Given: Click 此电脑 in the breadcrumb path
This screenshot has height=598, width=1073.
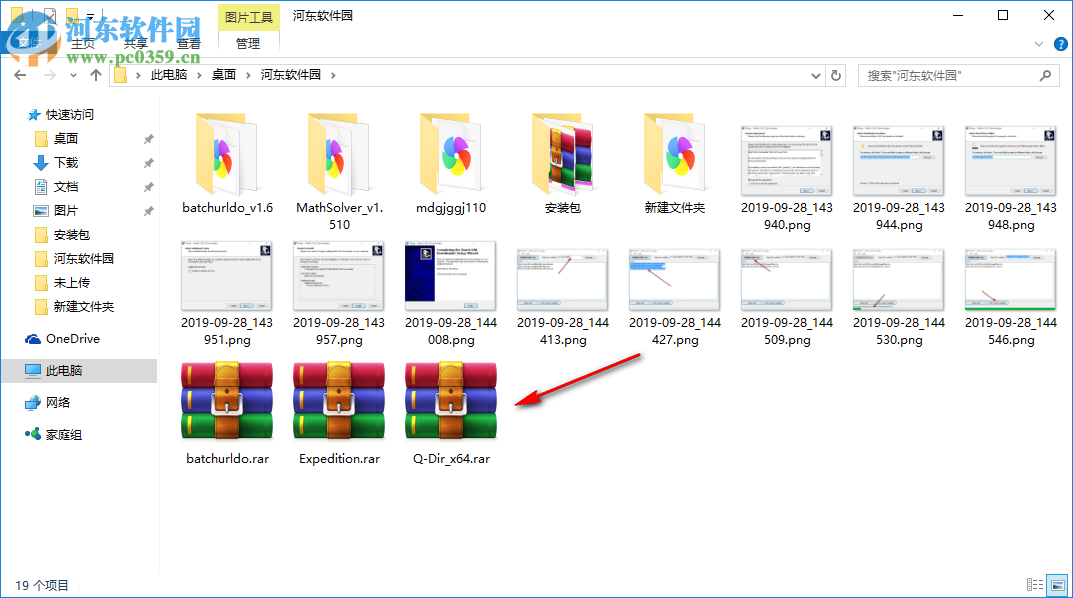Looking at the screenshot, I should 169,74.
